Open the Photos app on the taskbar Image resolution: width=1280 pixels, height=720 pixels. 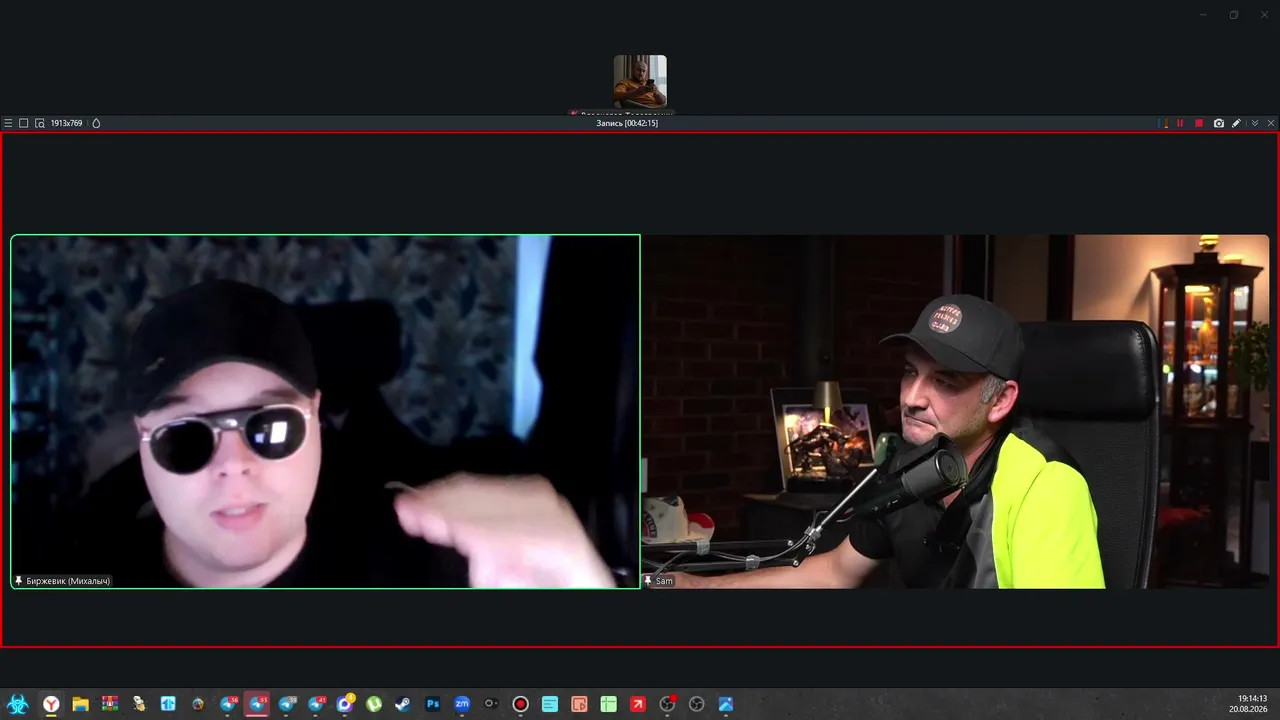(726, 704)
